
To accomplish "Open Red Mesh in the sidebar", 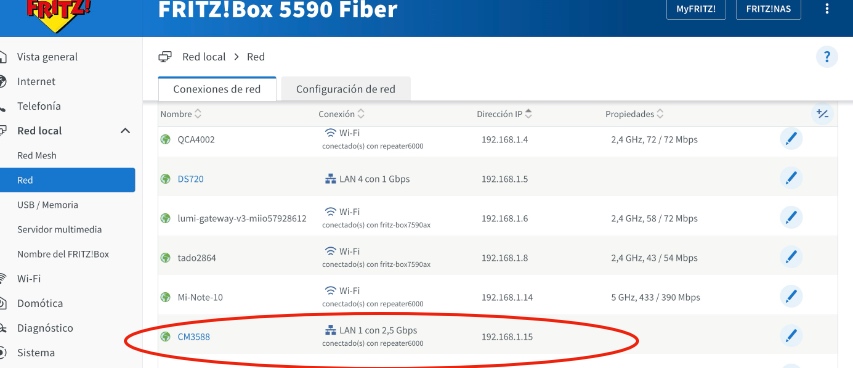I will [x=36, y=155].
